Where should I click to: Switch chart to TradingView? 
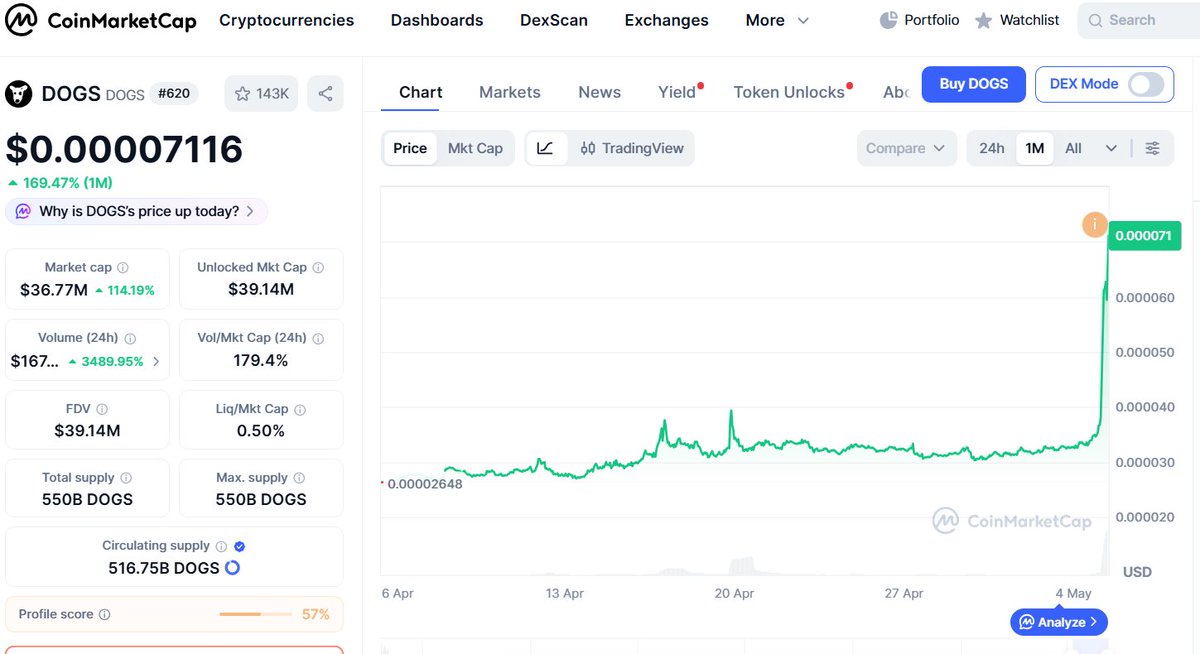pyautogui.click(x=632, y=148)
